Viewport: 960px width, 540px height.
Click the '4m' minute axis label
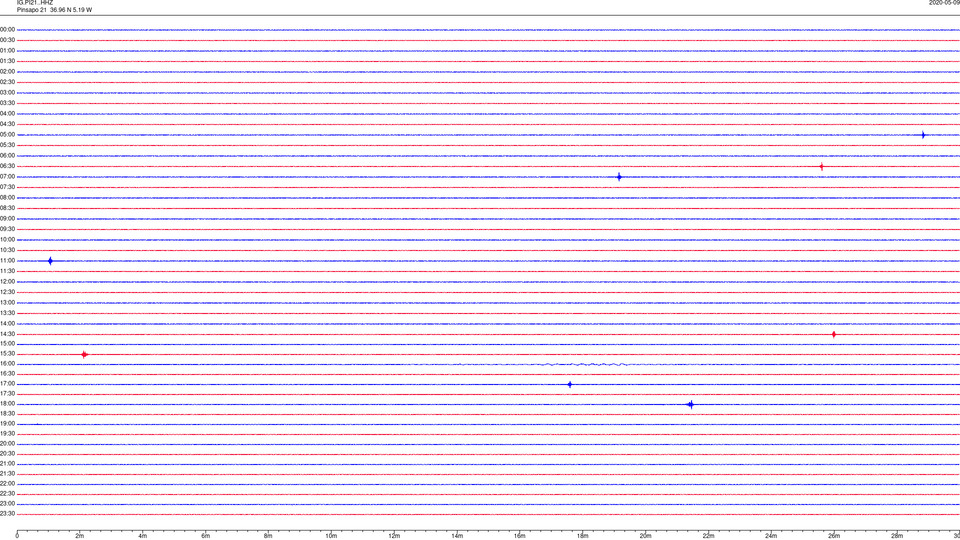tap(143, 536)
